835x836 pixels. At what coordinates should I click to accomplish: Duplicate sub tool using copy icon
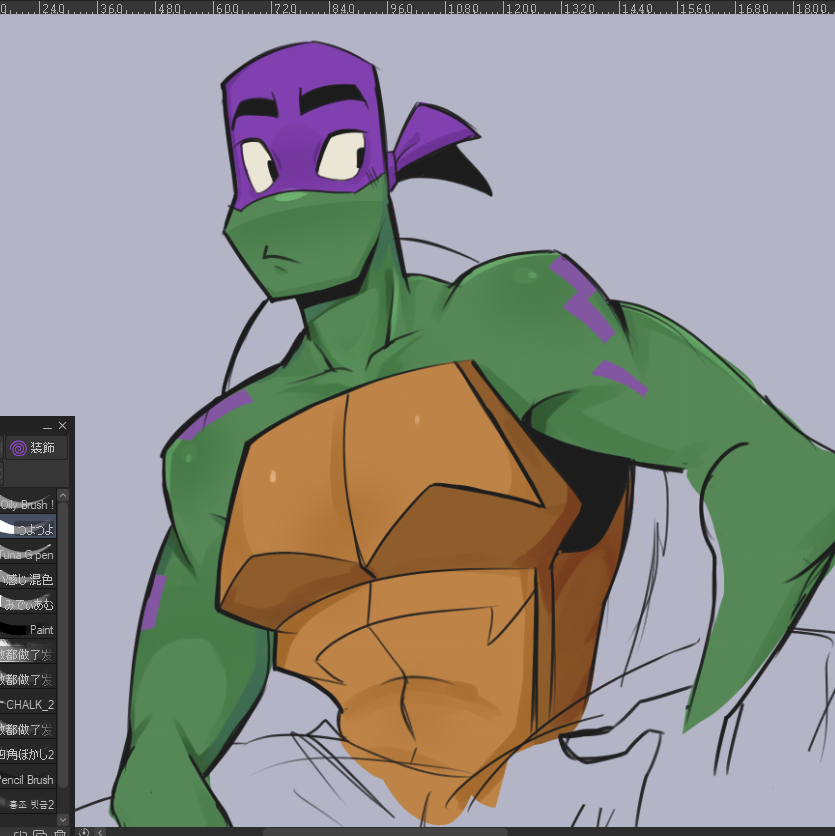pyautogui.click(x=40, y=832)
